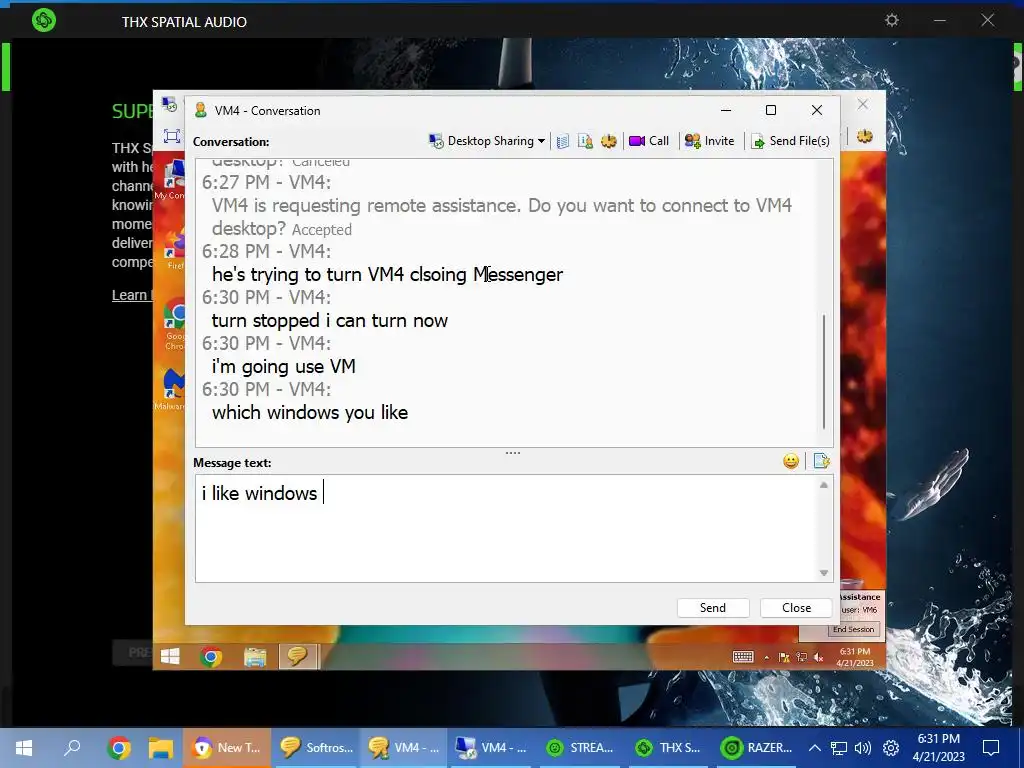This screenshot has width=1024, height=768.
Task: Click the Malwarebytes icon on remote desktop
Action: tap(171, 389)
